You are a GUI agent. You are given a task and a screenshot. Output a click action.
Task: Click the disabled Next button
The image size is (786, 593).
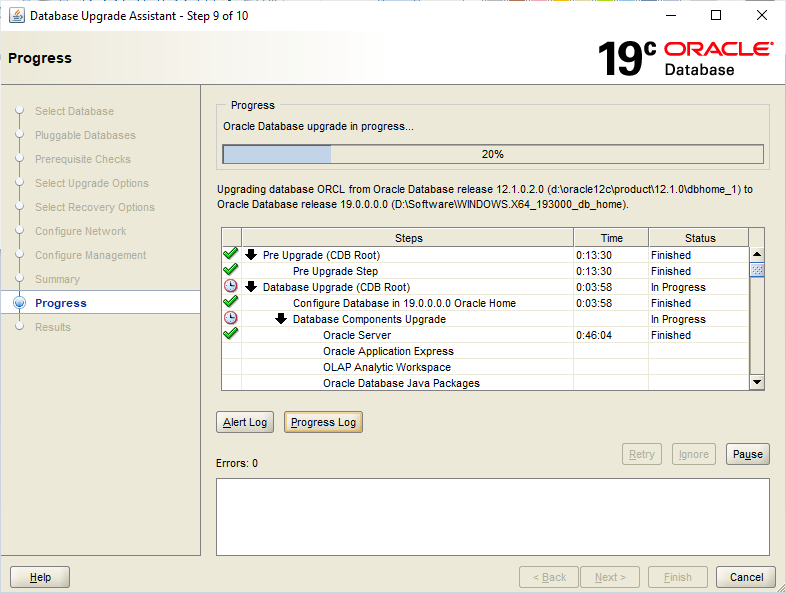tap(610, 577)
